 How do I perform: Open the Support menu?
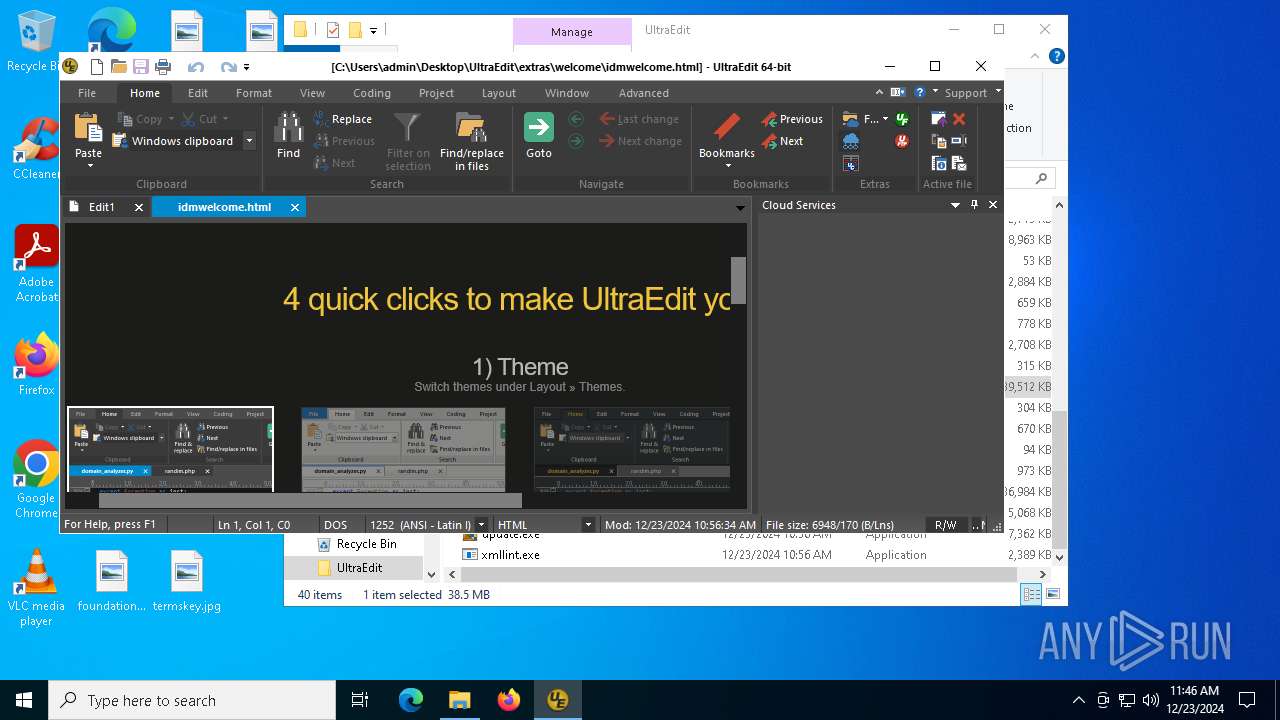click(x=966, y=93)
